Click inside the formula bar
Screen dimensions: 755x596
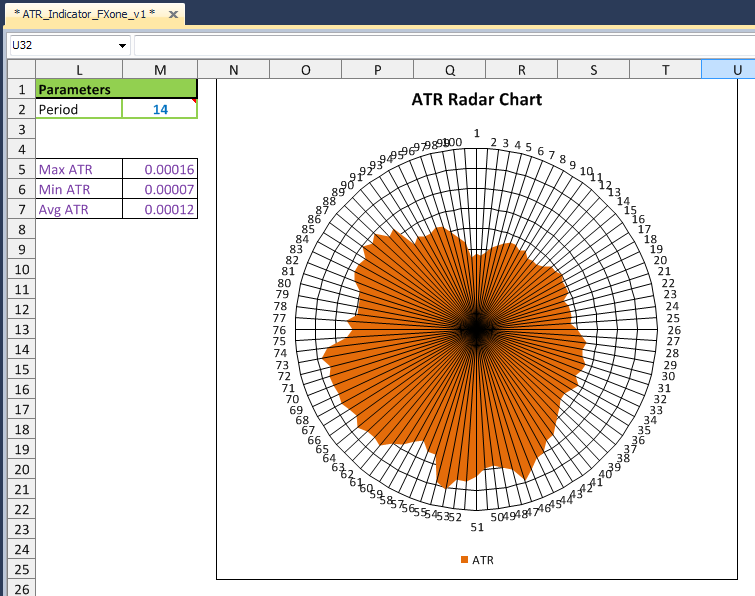[440, 46]
